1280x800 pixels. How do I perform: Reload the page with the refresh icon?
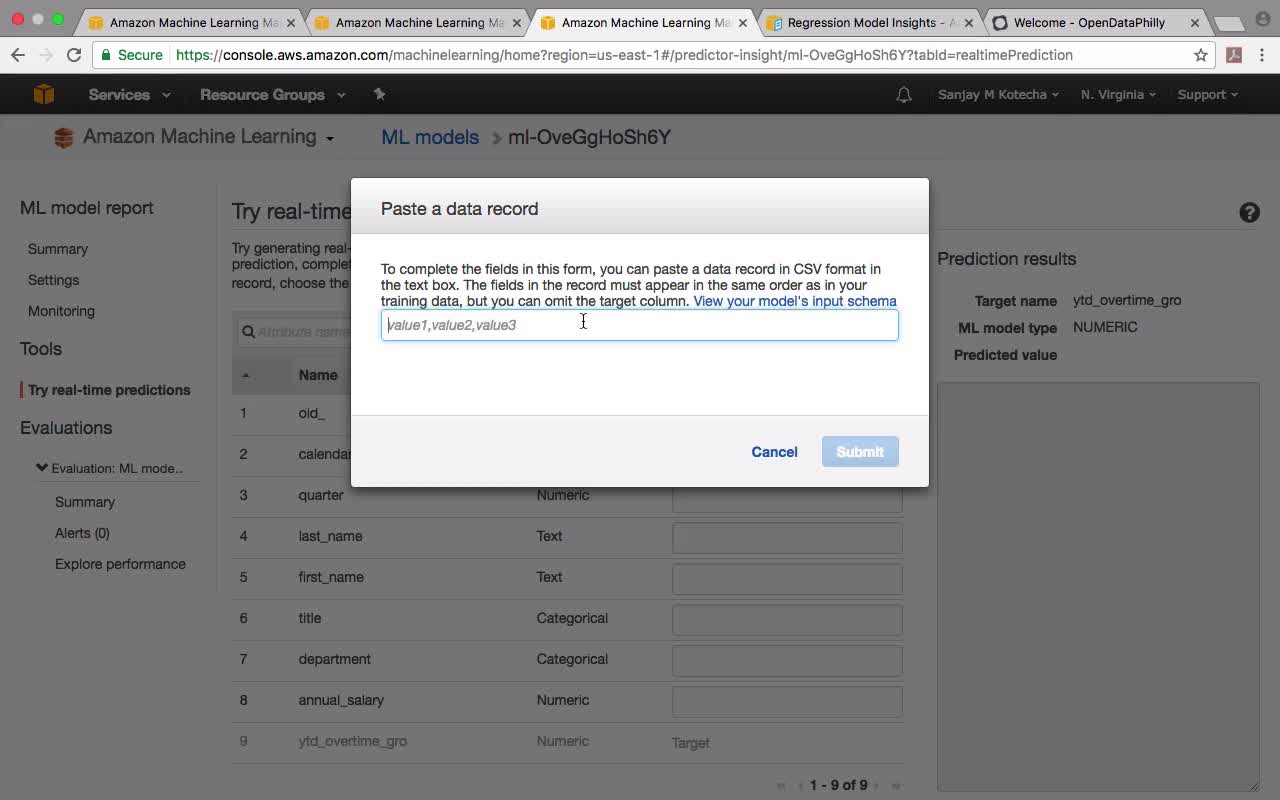[74, 55]
